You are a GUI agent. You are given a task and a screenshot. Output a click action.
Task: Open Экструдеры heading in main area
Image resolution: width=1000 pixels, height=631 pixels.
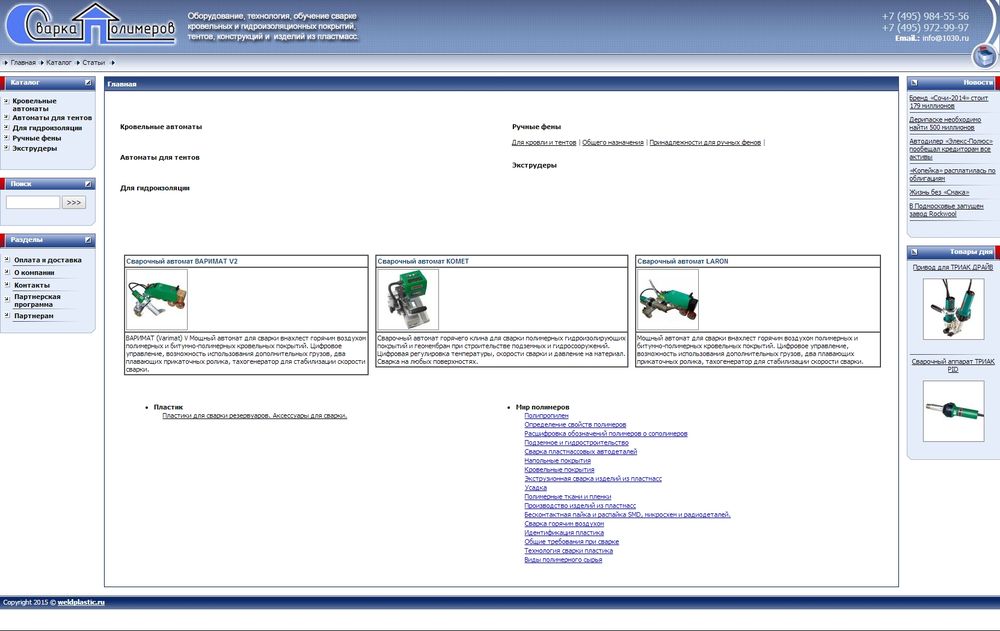534,165
